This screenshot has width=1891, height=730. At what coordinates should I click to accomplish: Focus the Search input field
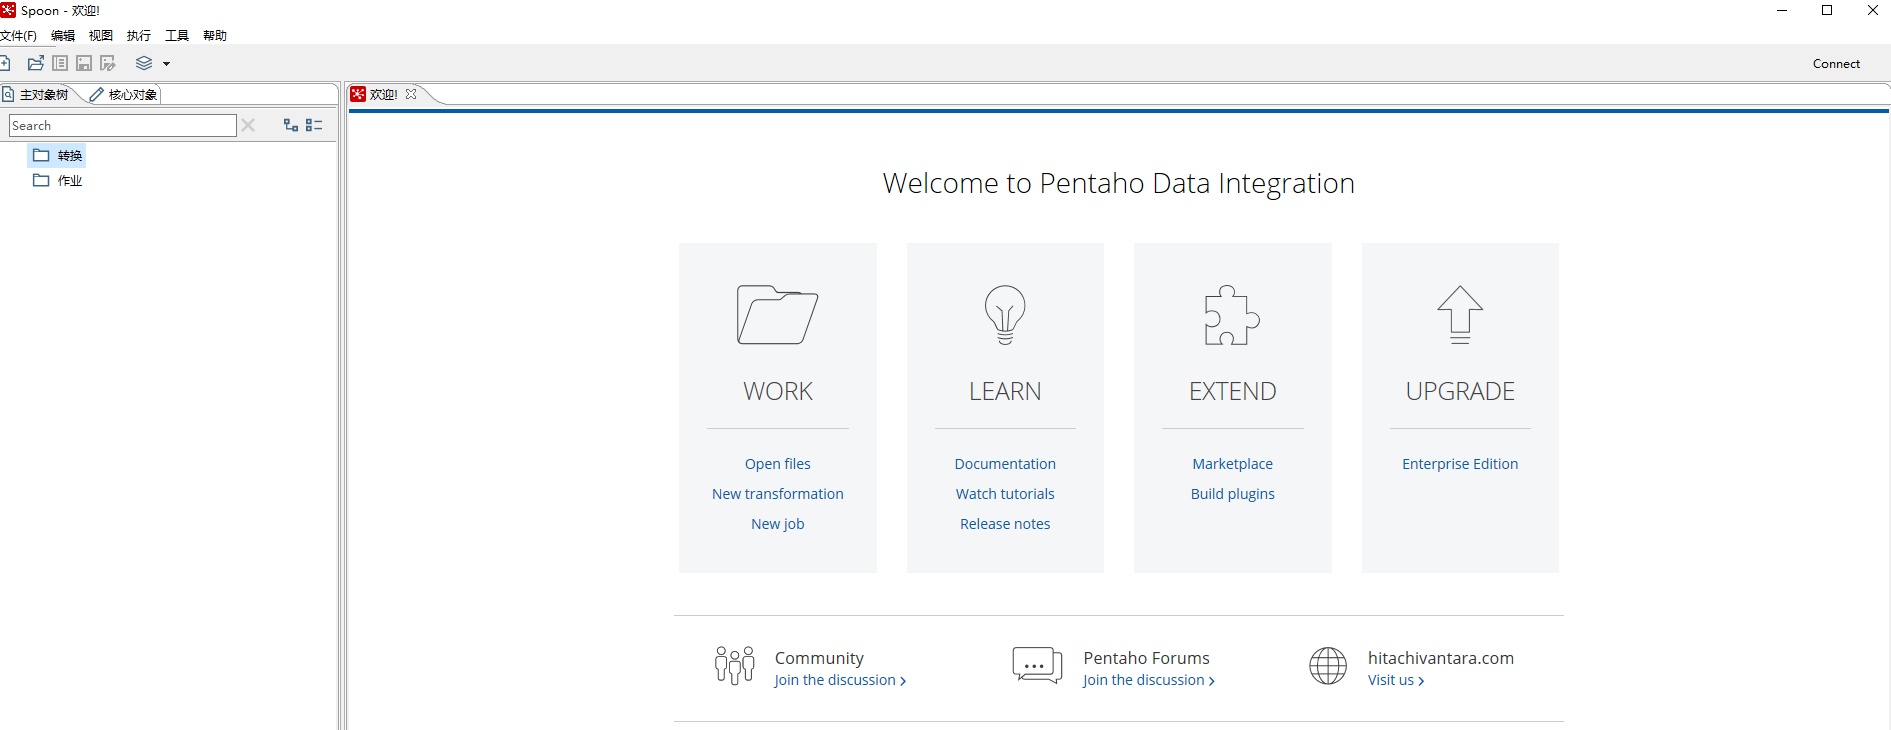123,125
